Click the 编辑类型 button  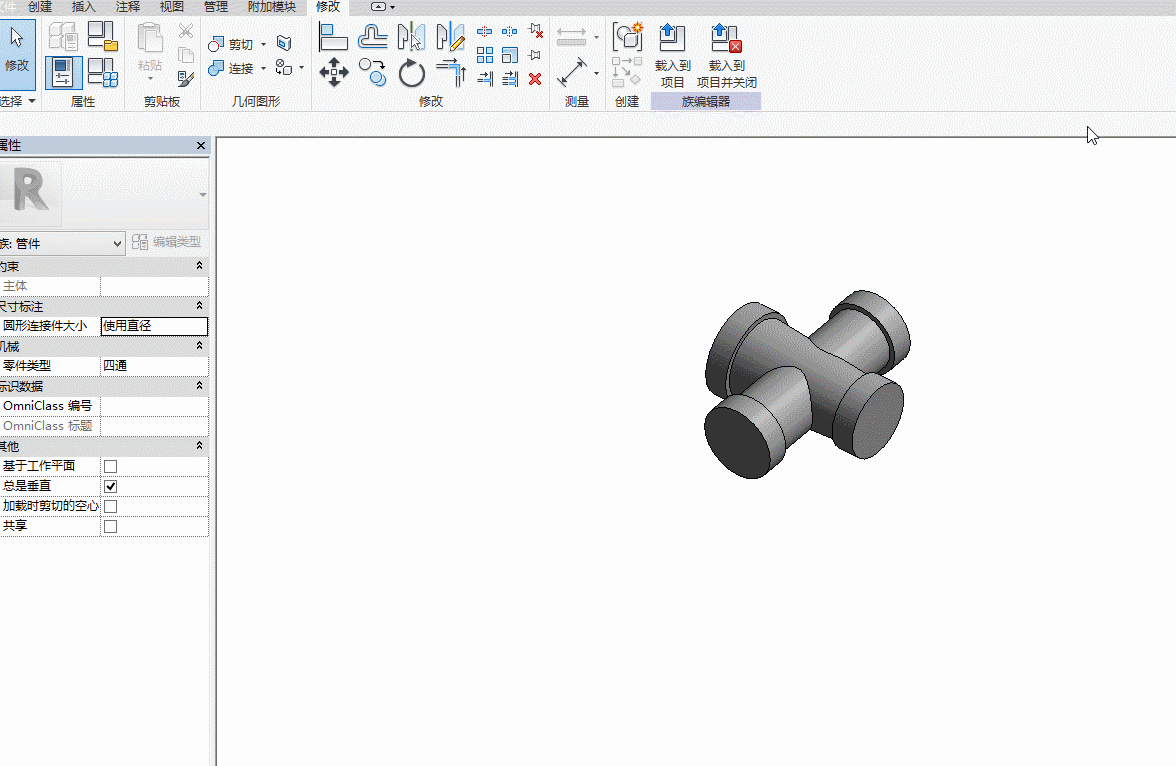[x=166, y=242]
